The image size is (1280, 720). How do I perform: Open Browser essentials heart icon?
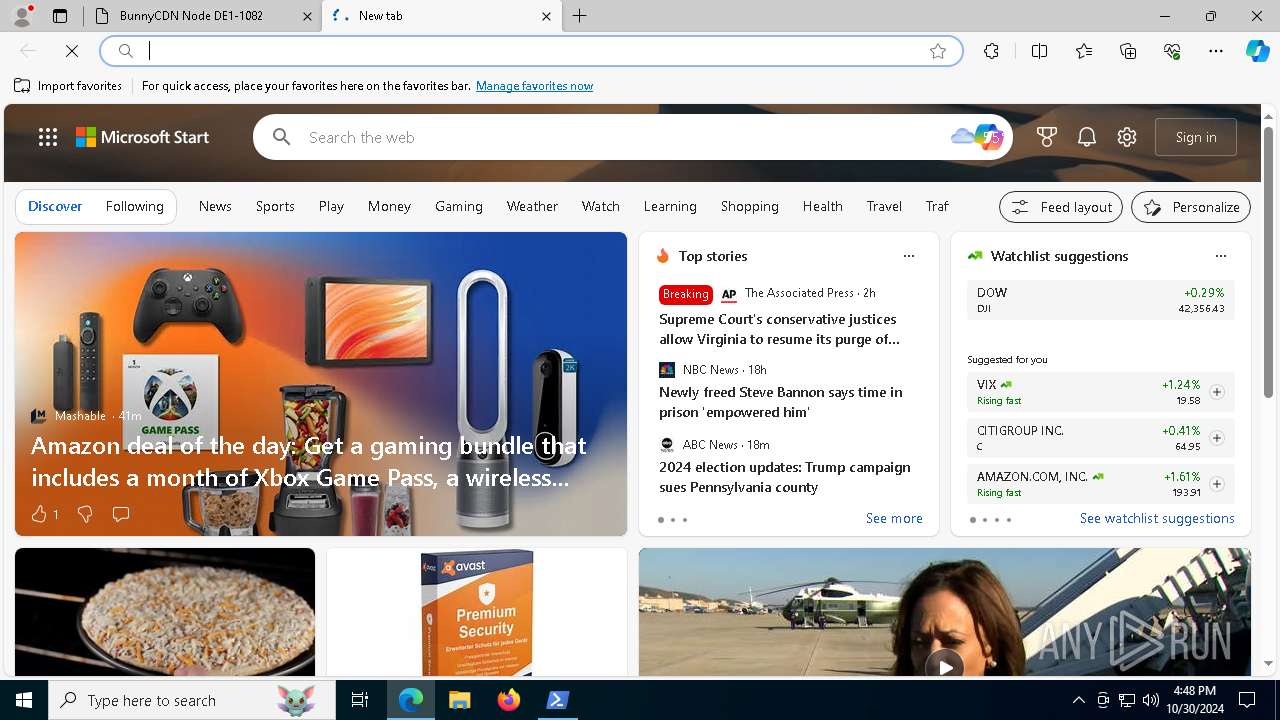point(1172,51)
